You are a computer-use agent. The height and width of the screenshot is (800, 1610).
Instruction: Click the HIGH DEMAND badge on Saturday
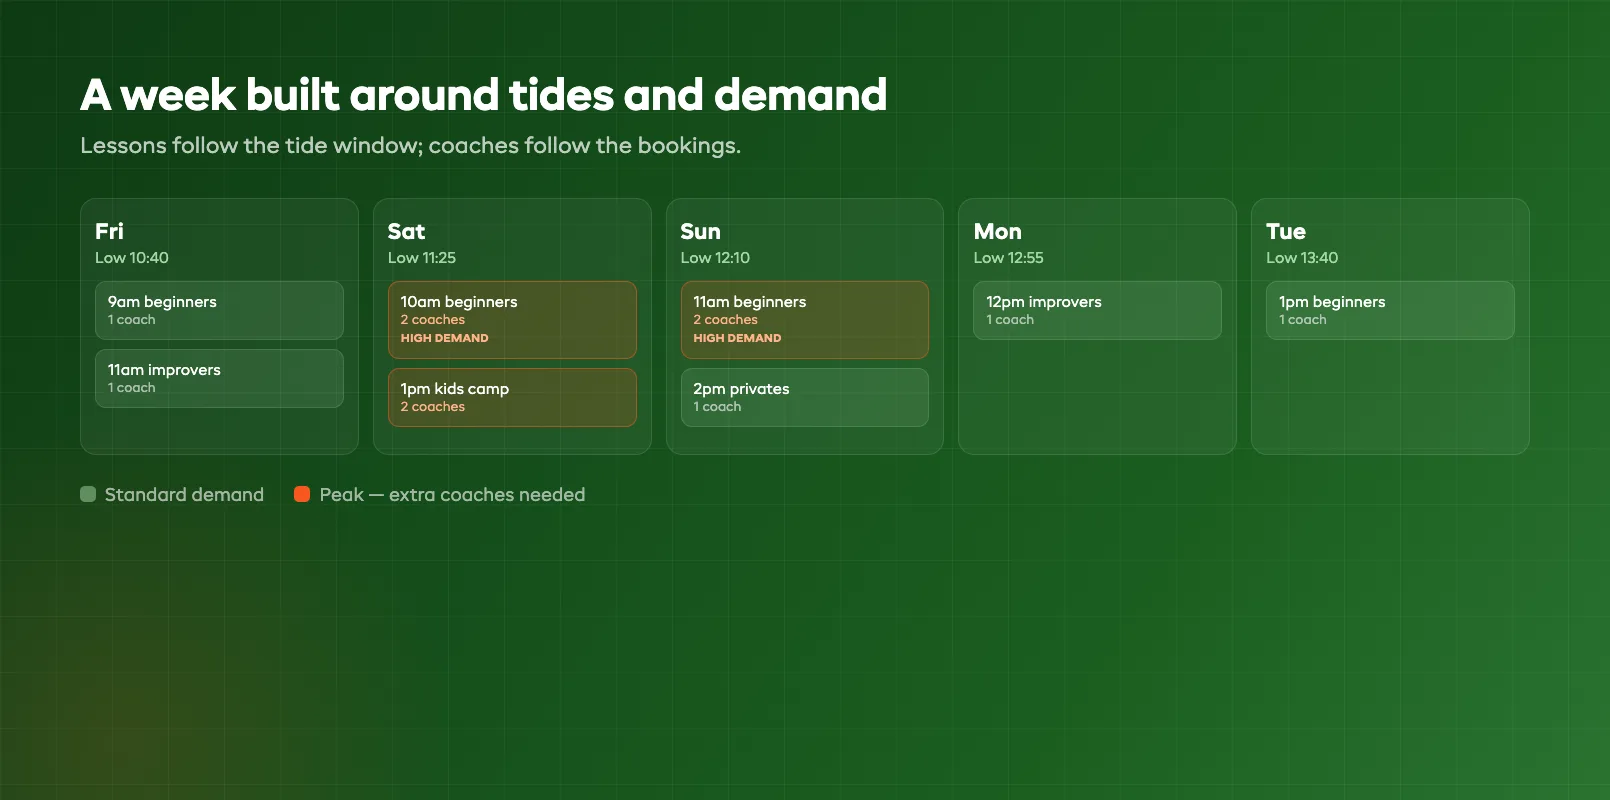point(445,338)
